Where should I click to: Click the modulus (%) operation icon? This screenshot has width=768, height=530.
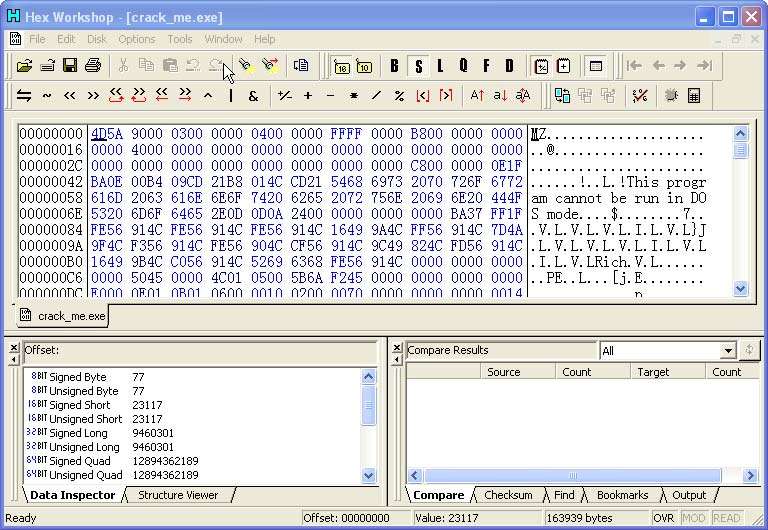pos(399,96)
